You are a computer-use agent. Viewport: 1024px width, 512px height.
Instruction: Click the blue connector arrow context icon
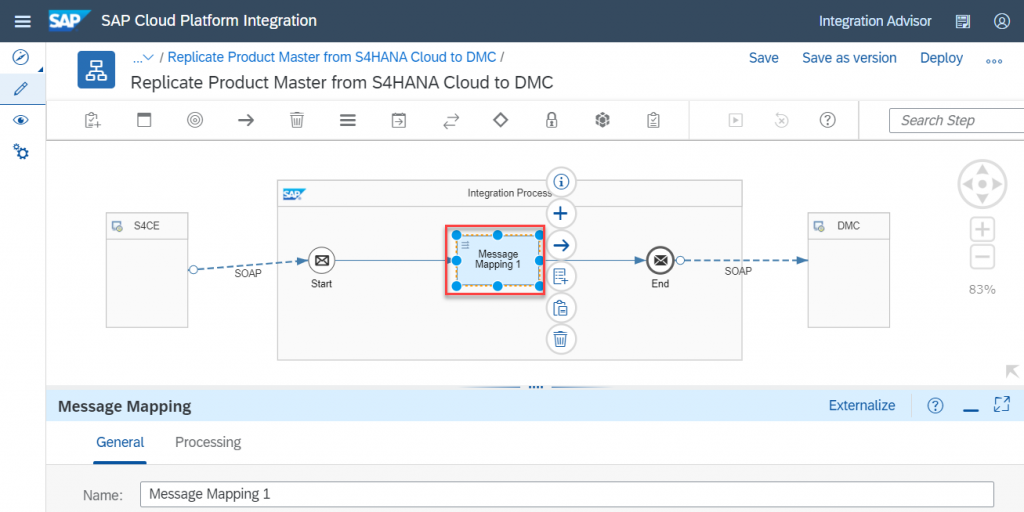[561, 245]
